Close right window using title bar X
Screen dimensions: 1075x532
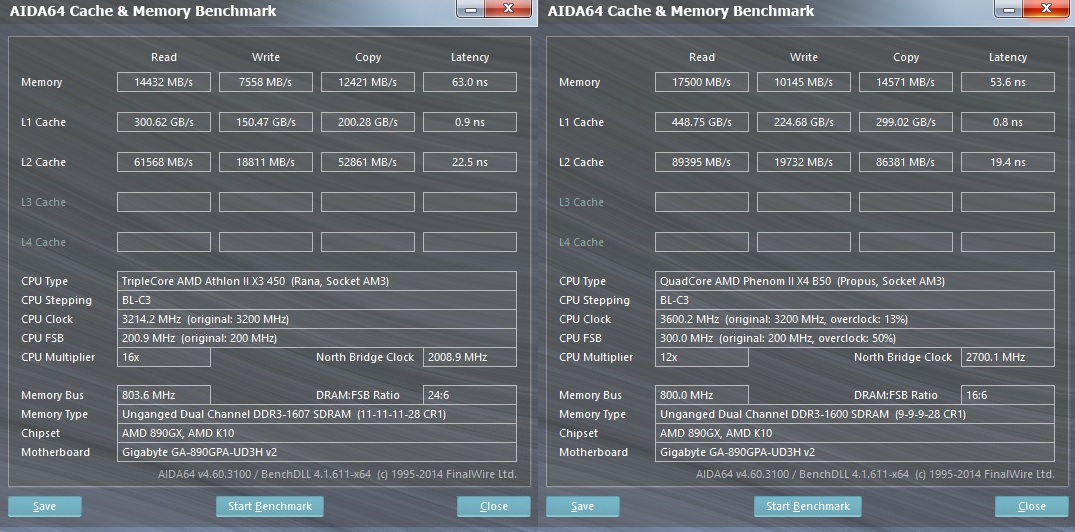pos(1048,8)
